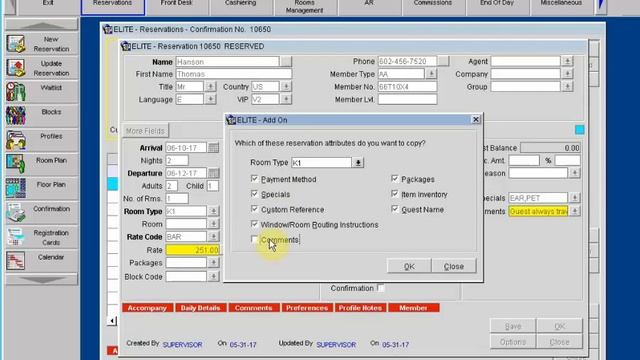Image resolution: width=640 pixels, height=360 pixels.
Task: Open the Rooms Management top menu
Action: point(304,7)
